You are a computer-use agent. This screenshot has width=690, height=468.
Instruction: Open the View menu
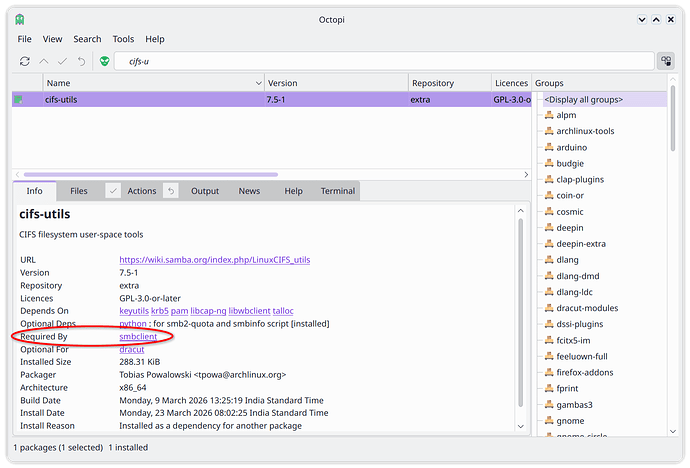pyautogui.click(x=52, y=39)
